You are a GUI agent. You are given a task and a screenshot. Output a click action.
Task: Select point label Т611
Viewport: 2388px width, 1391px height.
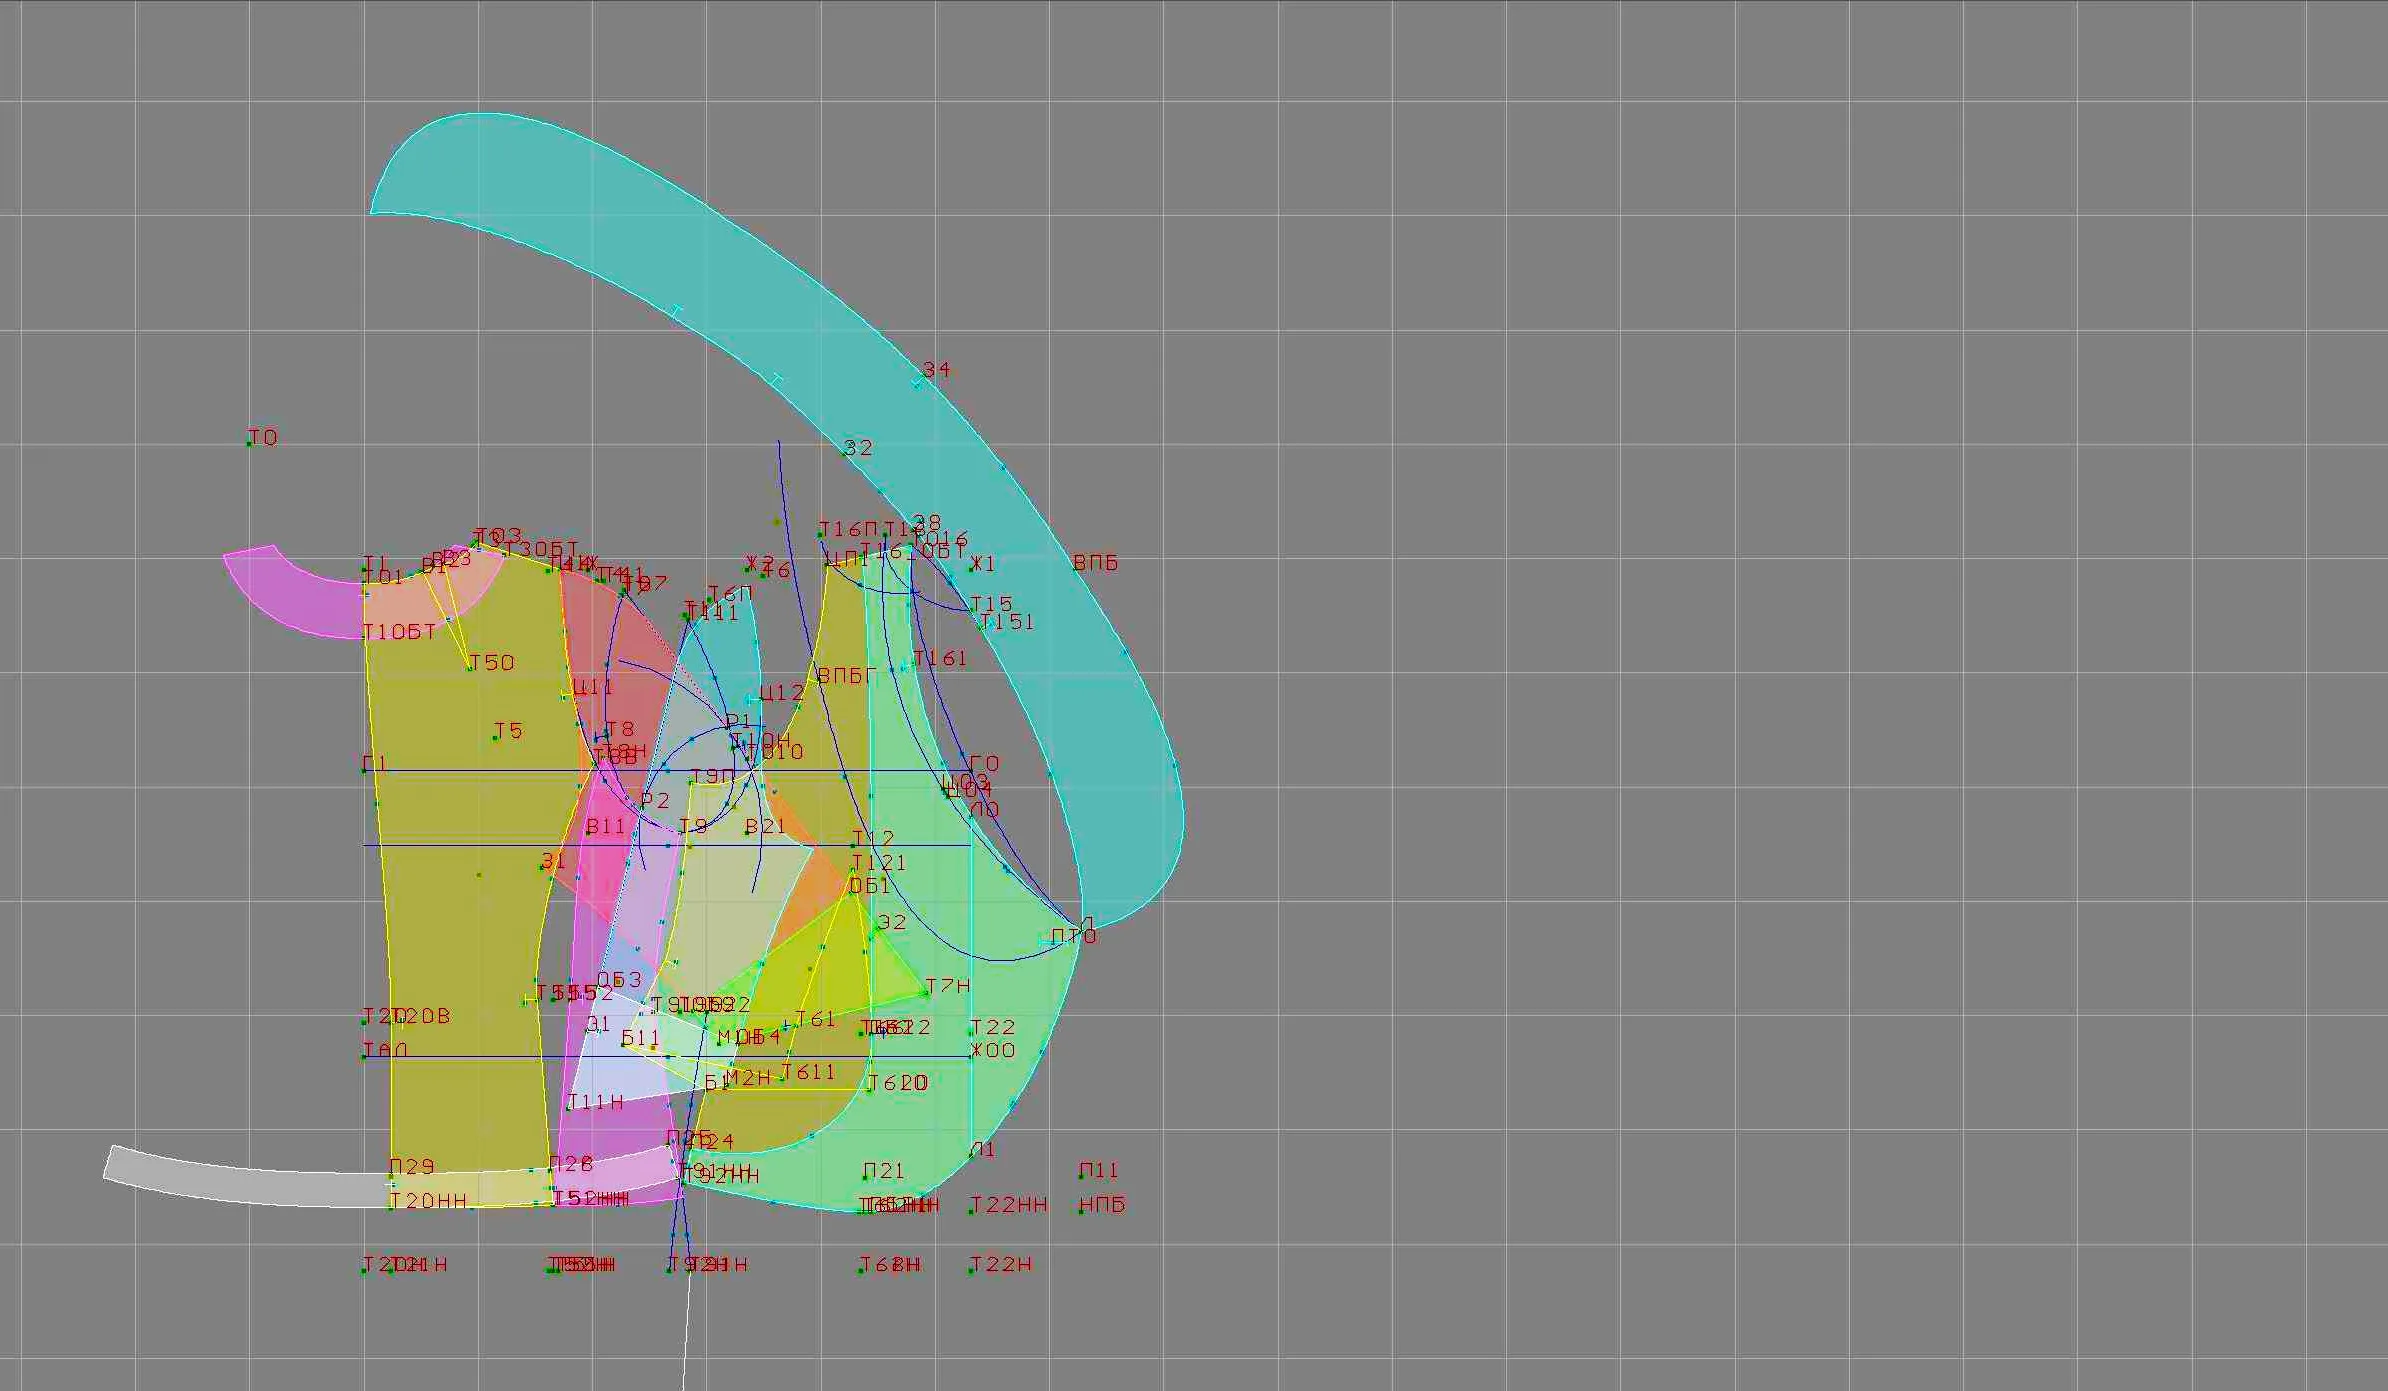click(x=808, y=1072)
